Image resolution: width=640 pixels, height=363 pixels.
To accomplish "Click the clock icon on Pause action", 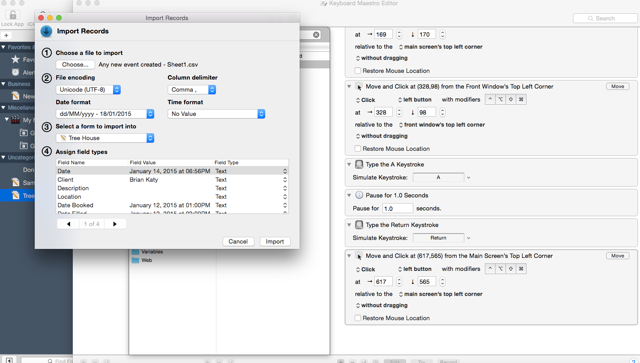I will (x=359, y=195).
